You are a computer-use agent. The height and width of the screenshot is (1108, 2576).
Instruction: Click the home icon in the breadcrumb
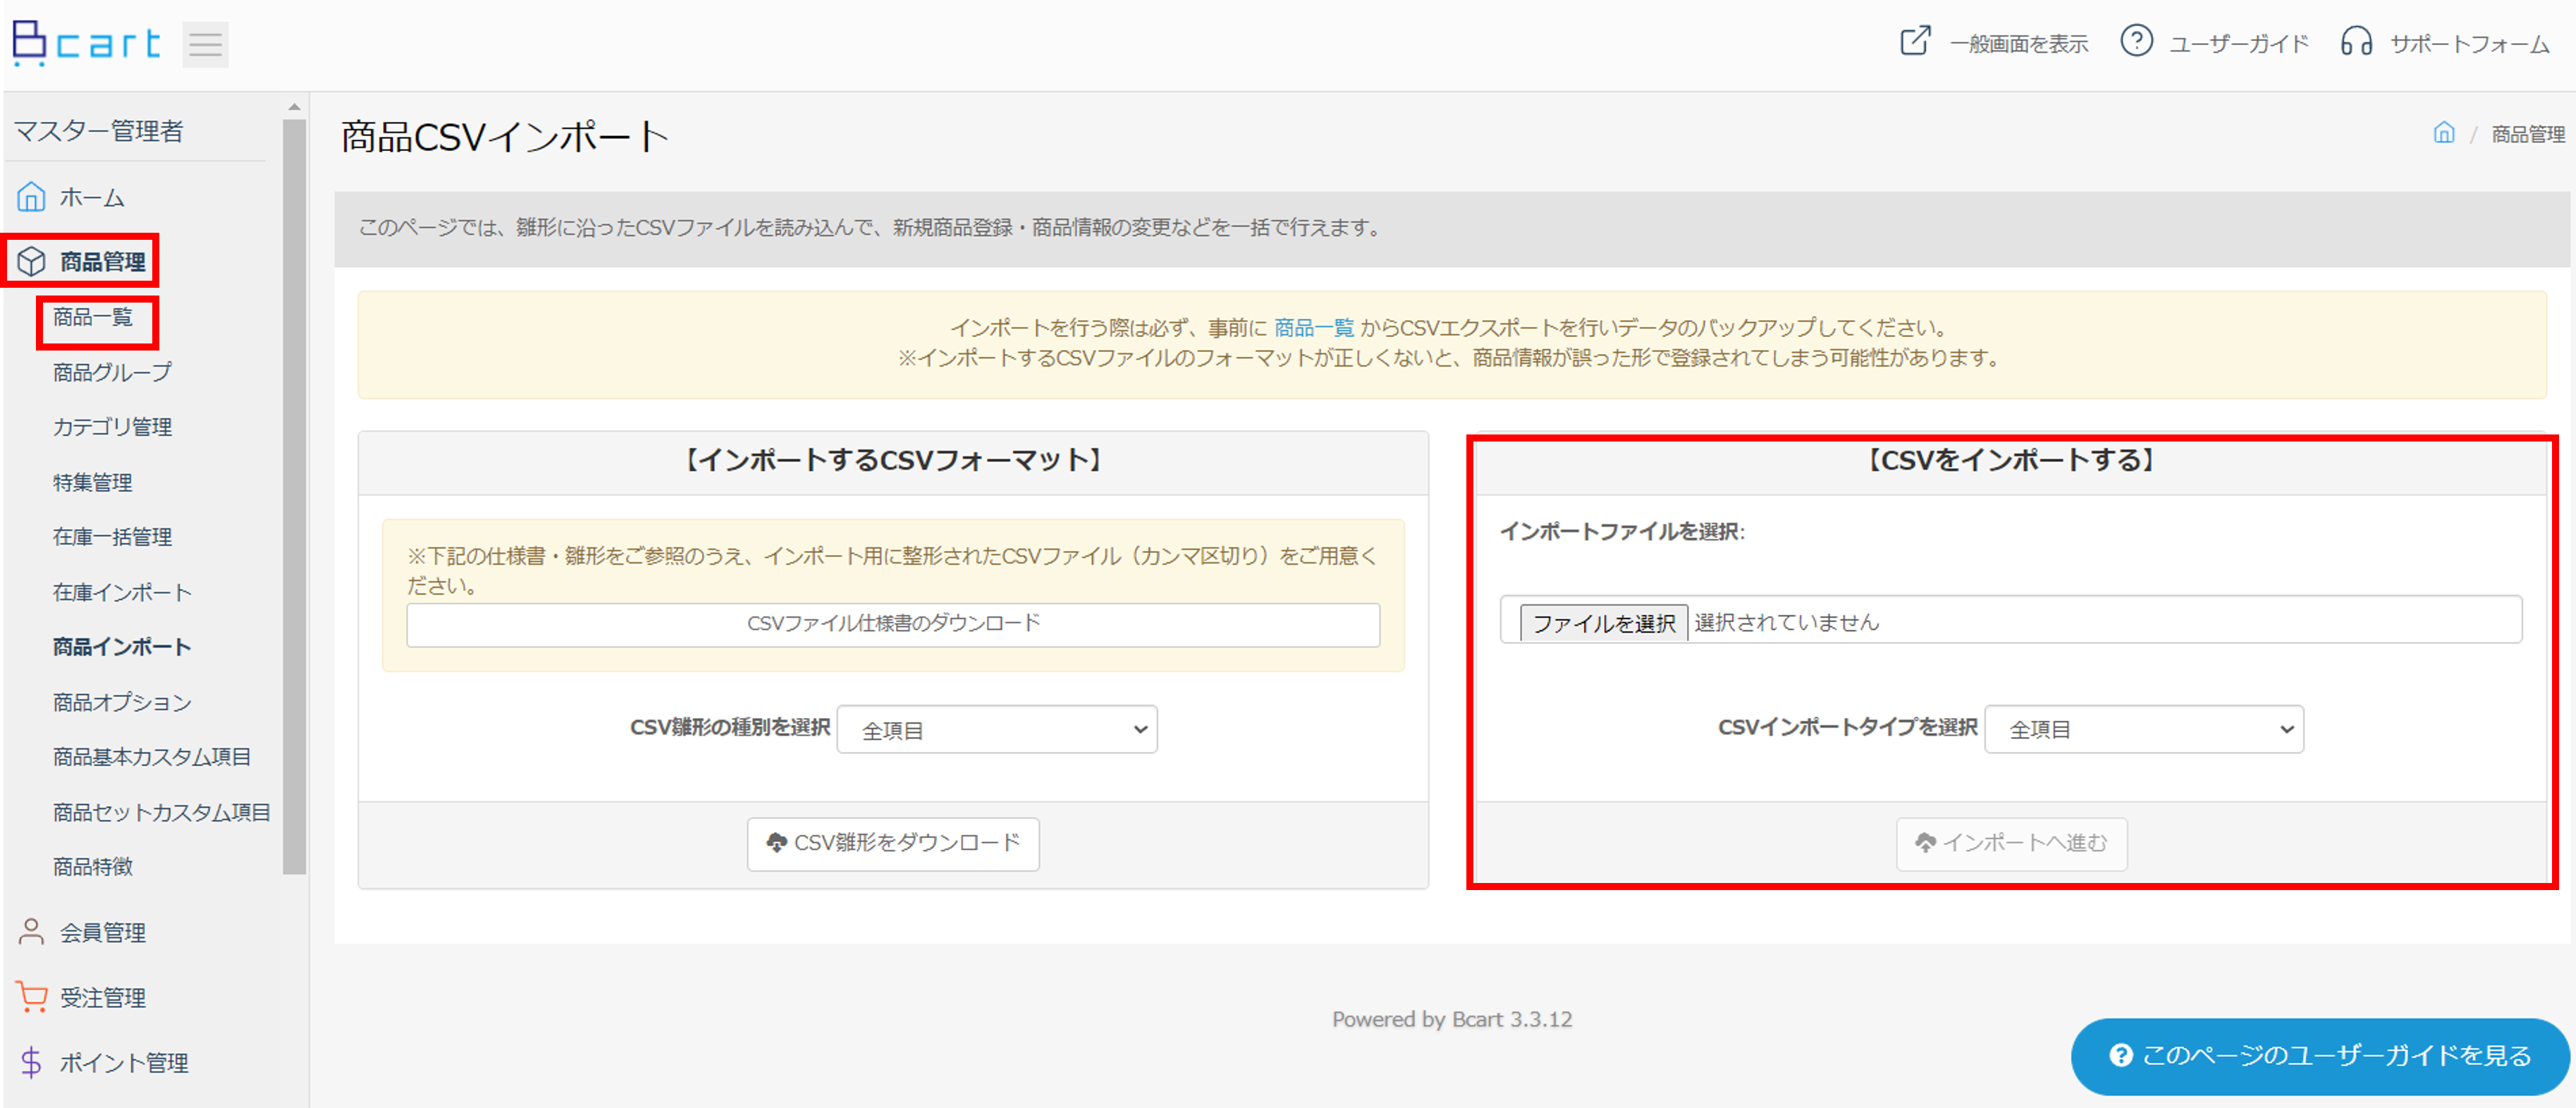click(2444, 133)
